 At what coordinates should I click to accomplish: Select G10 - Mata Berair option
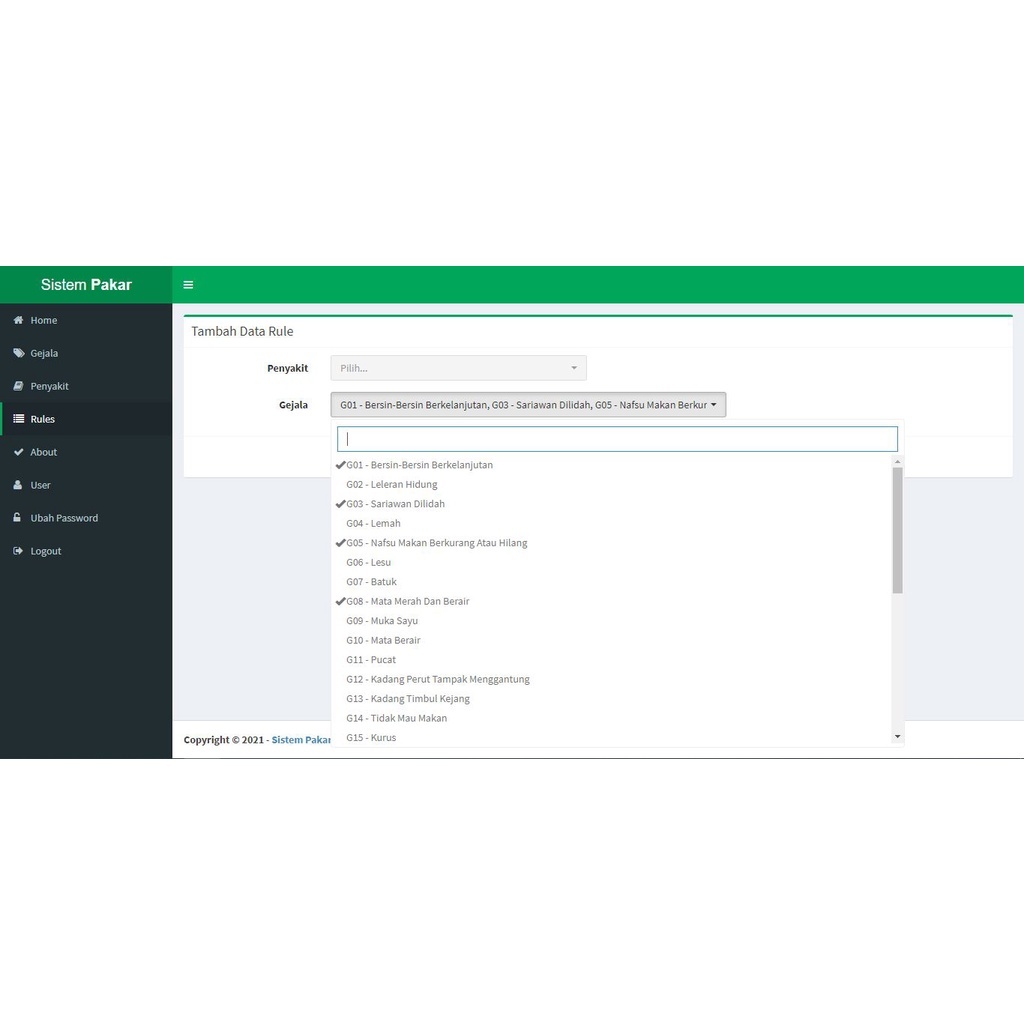click(x=611, y=640)
